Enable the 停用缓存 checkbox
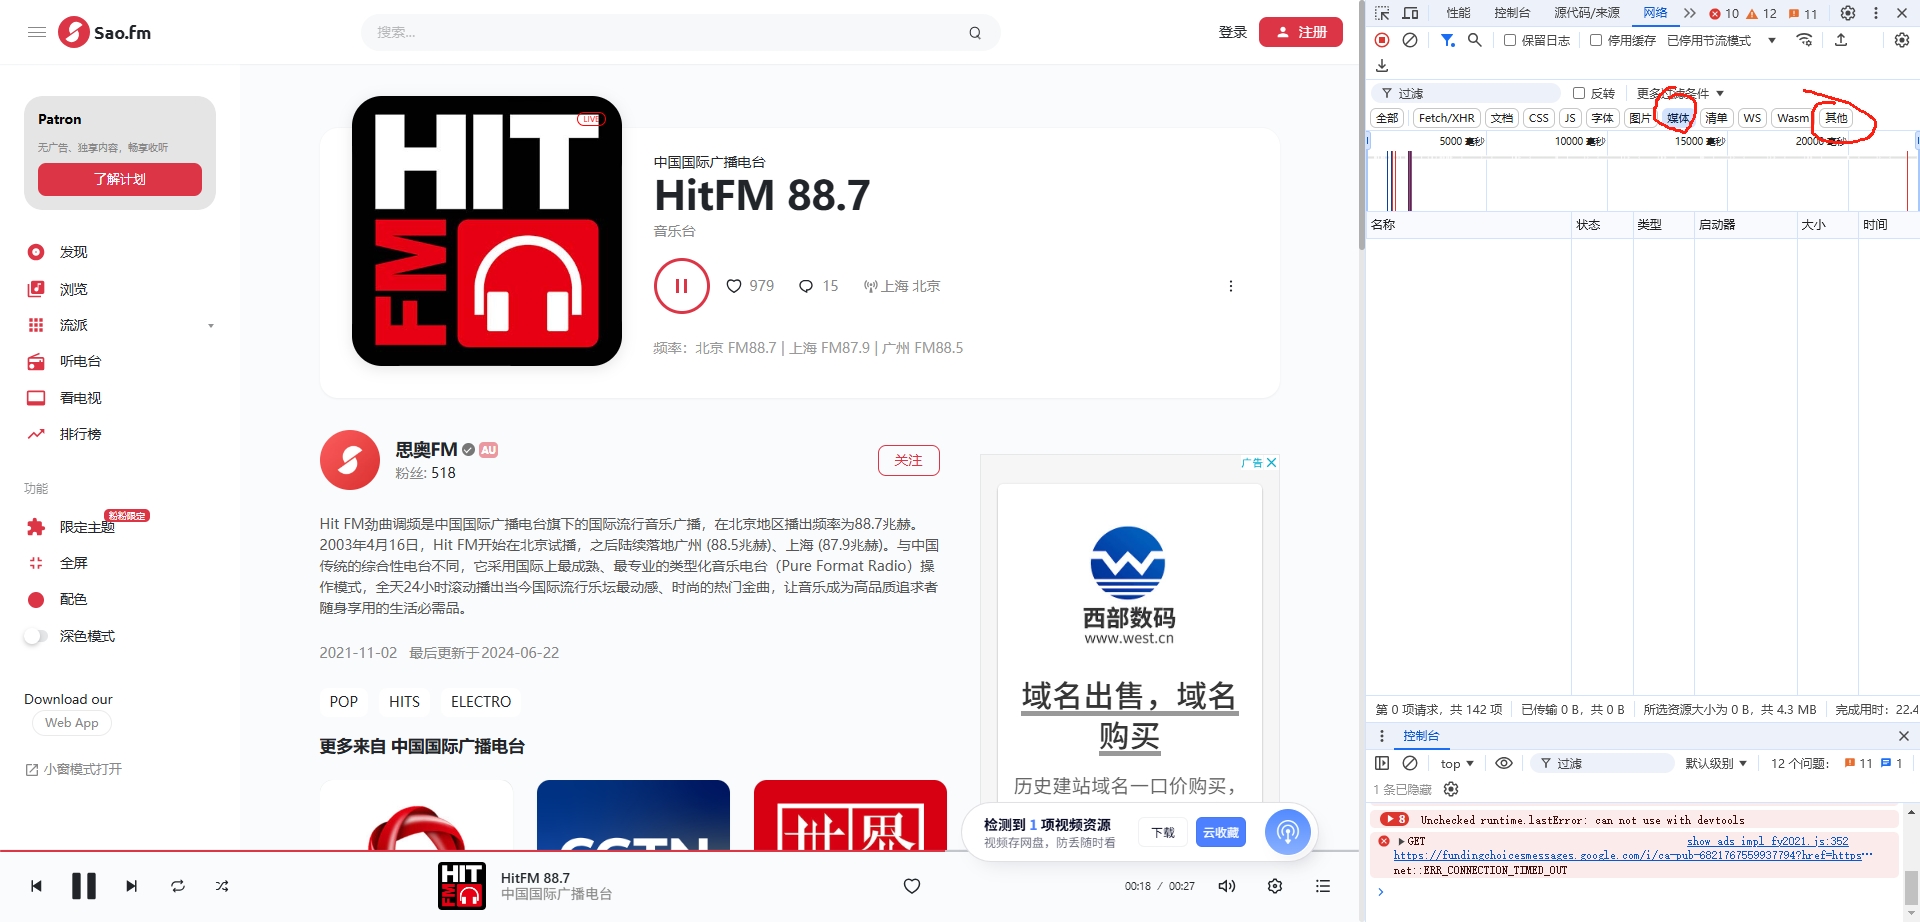 1596,40
